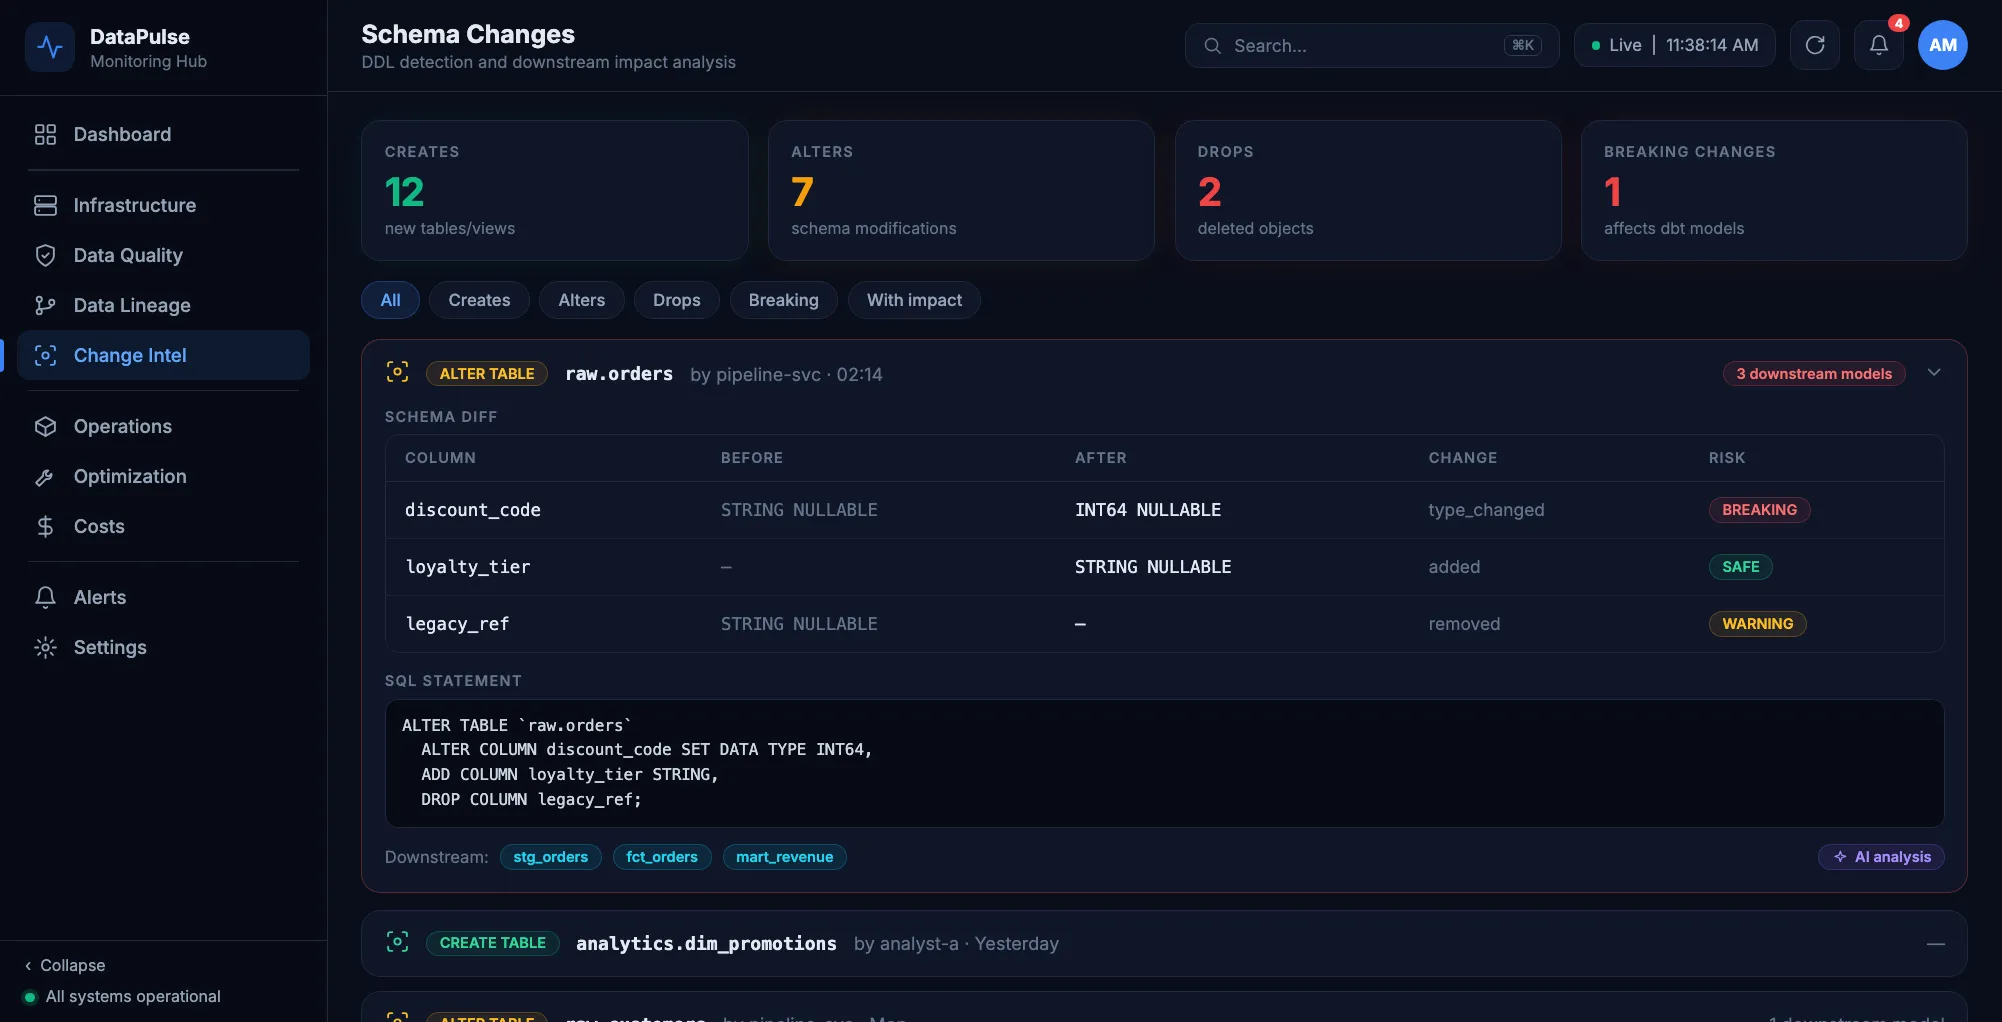
Task: Focus the Search input field
Action: (x=1372, y=45)
